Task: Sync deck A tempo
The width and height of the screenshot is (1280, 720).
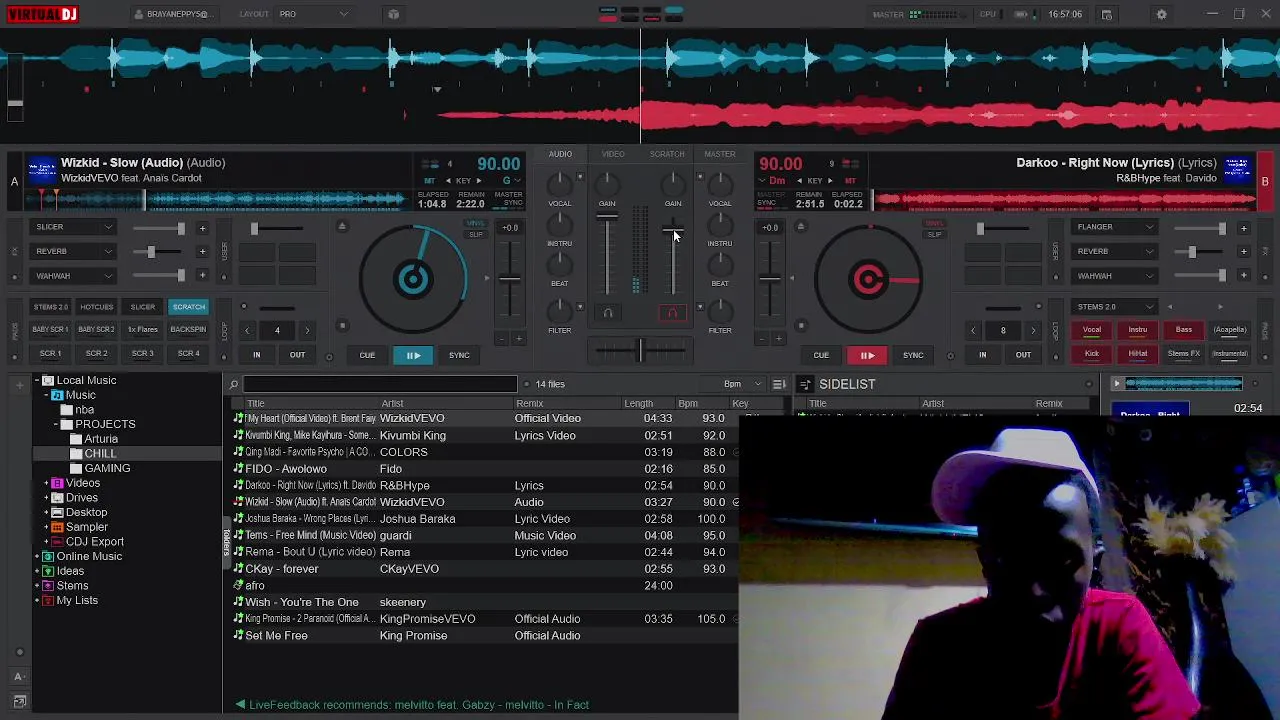Action: point(459,355)
